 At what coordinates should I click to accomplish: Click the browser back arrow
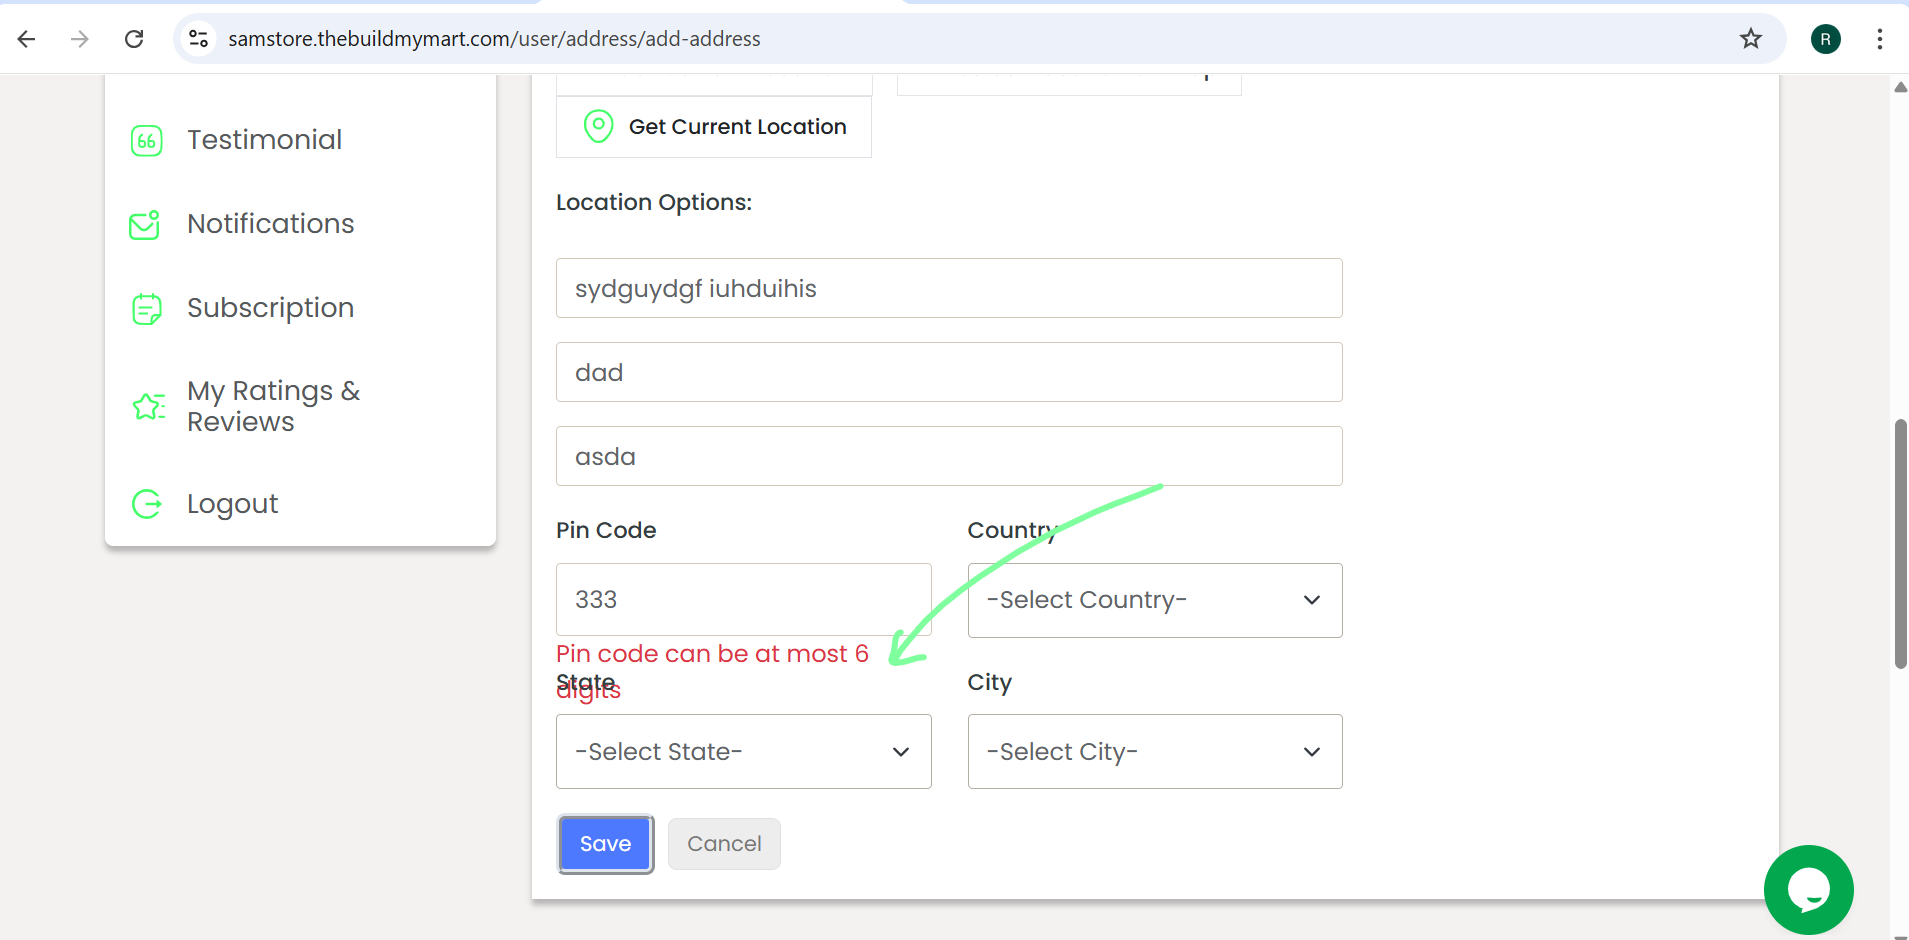click(x=27, y=39)
